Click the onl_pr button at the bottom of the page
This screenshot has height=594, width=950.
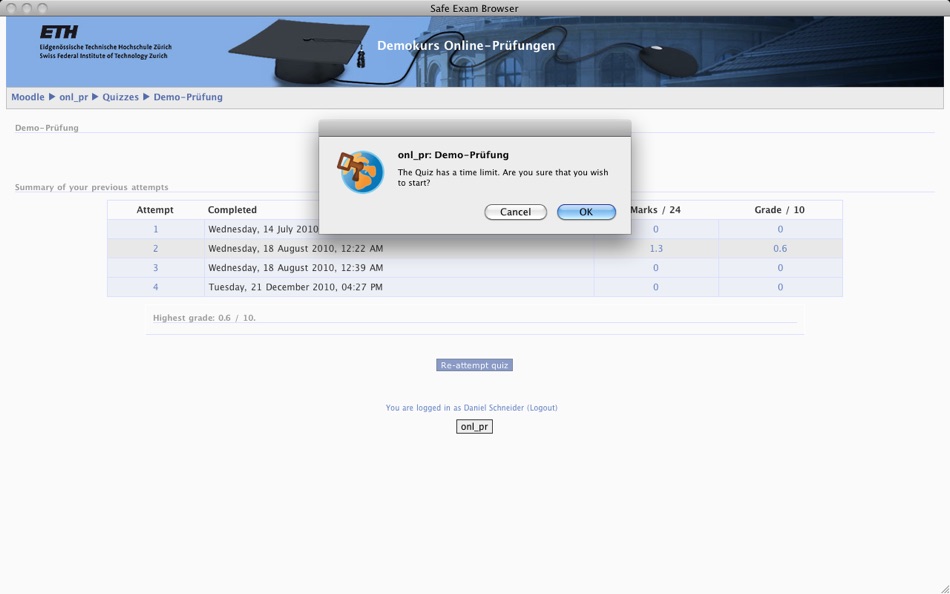(x=474, y=427)
